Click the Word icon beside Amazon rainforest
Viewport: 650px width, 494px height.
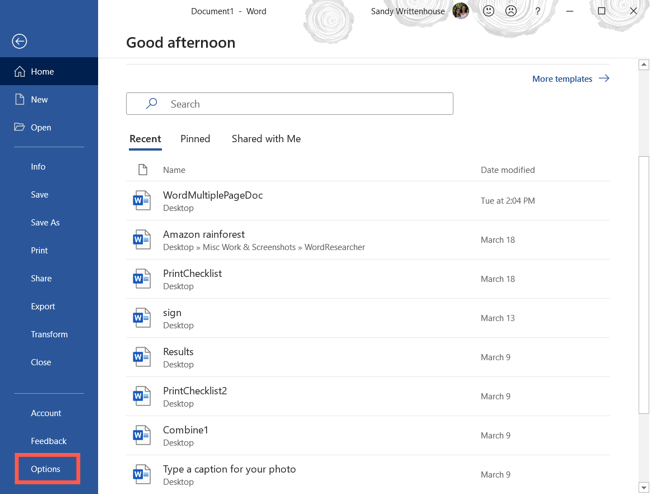pos(142,240)
